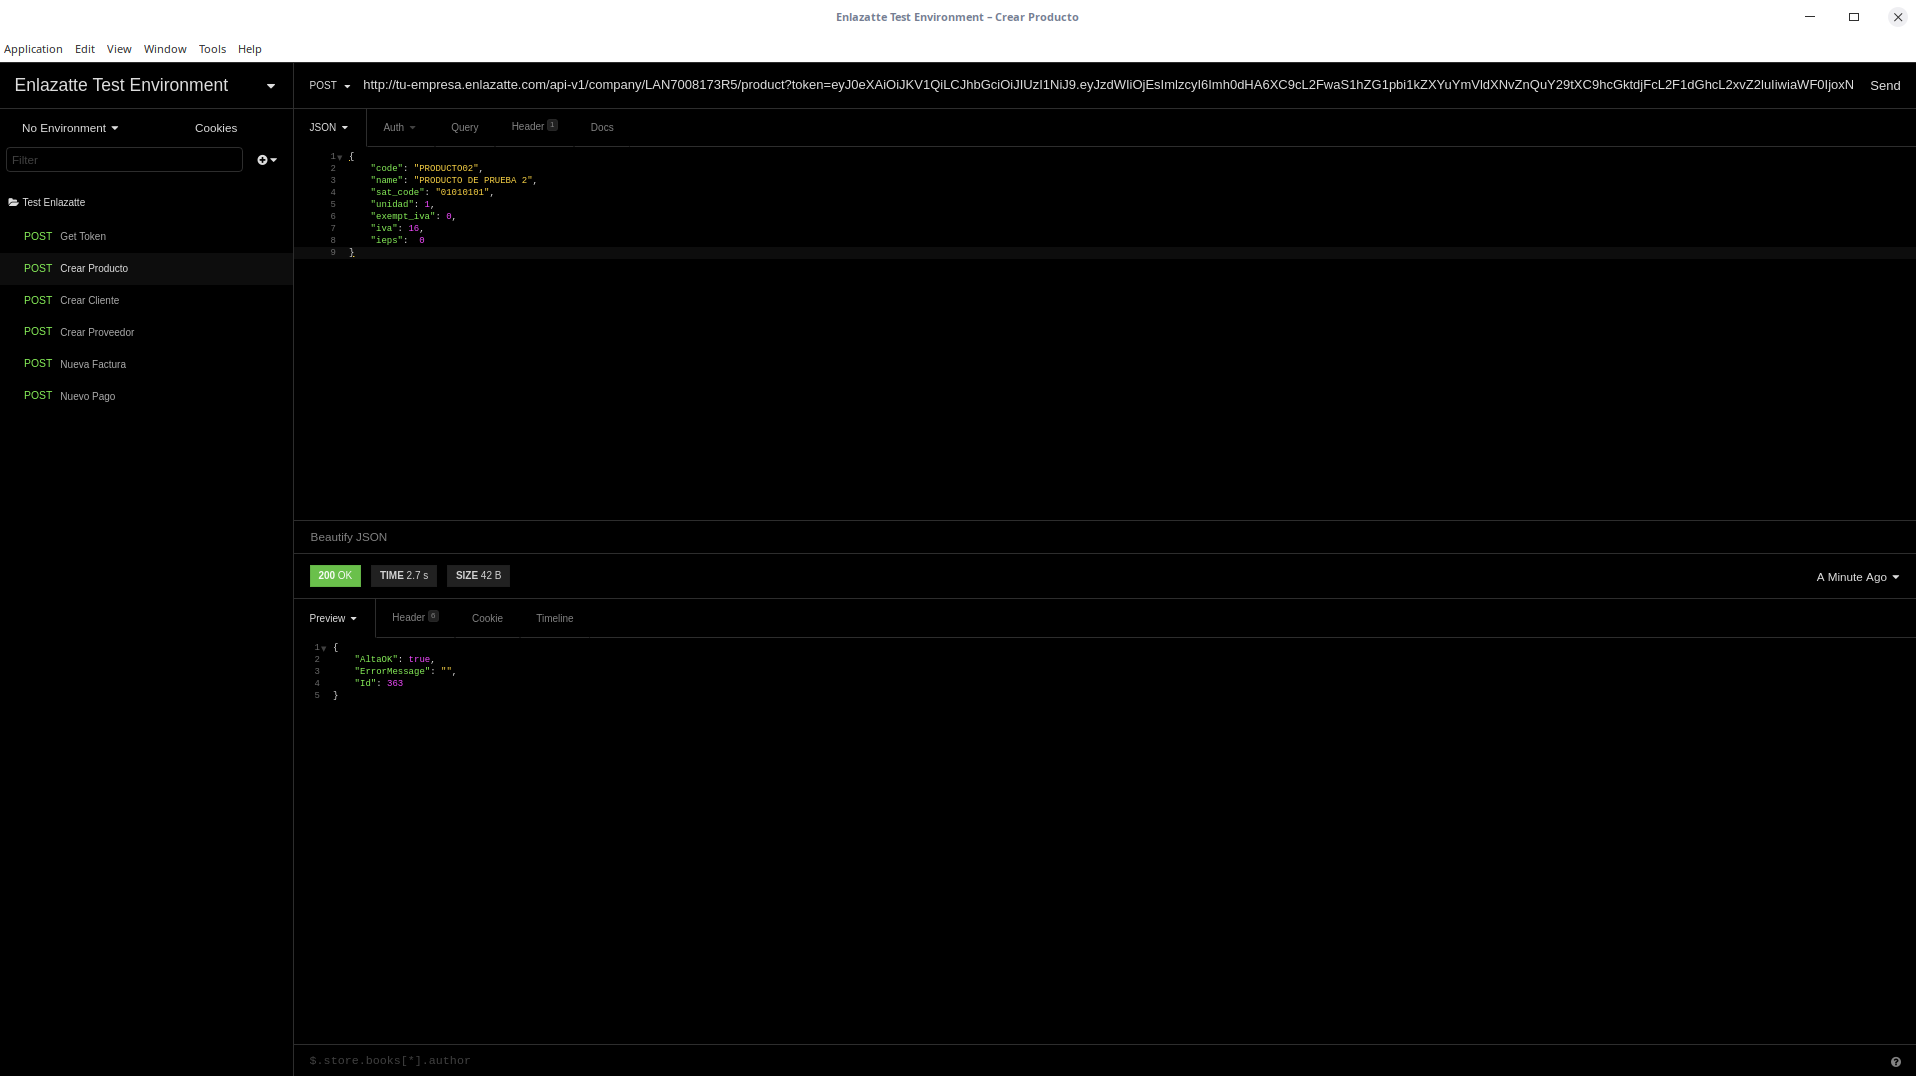
Task: Click Beautify JSON
Action: tap(347, 537)
